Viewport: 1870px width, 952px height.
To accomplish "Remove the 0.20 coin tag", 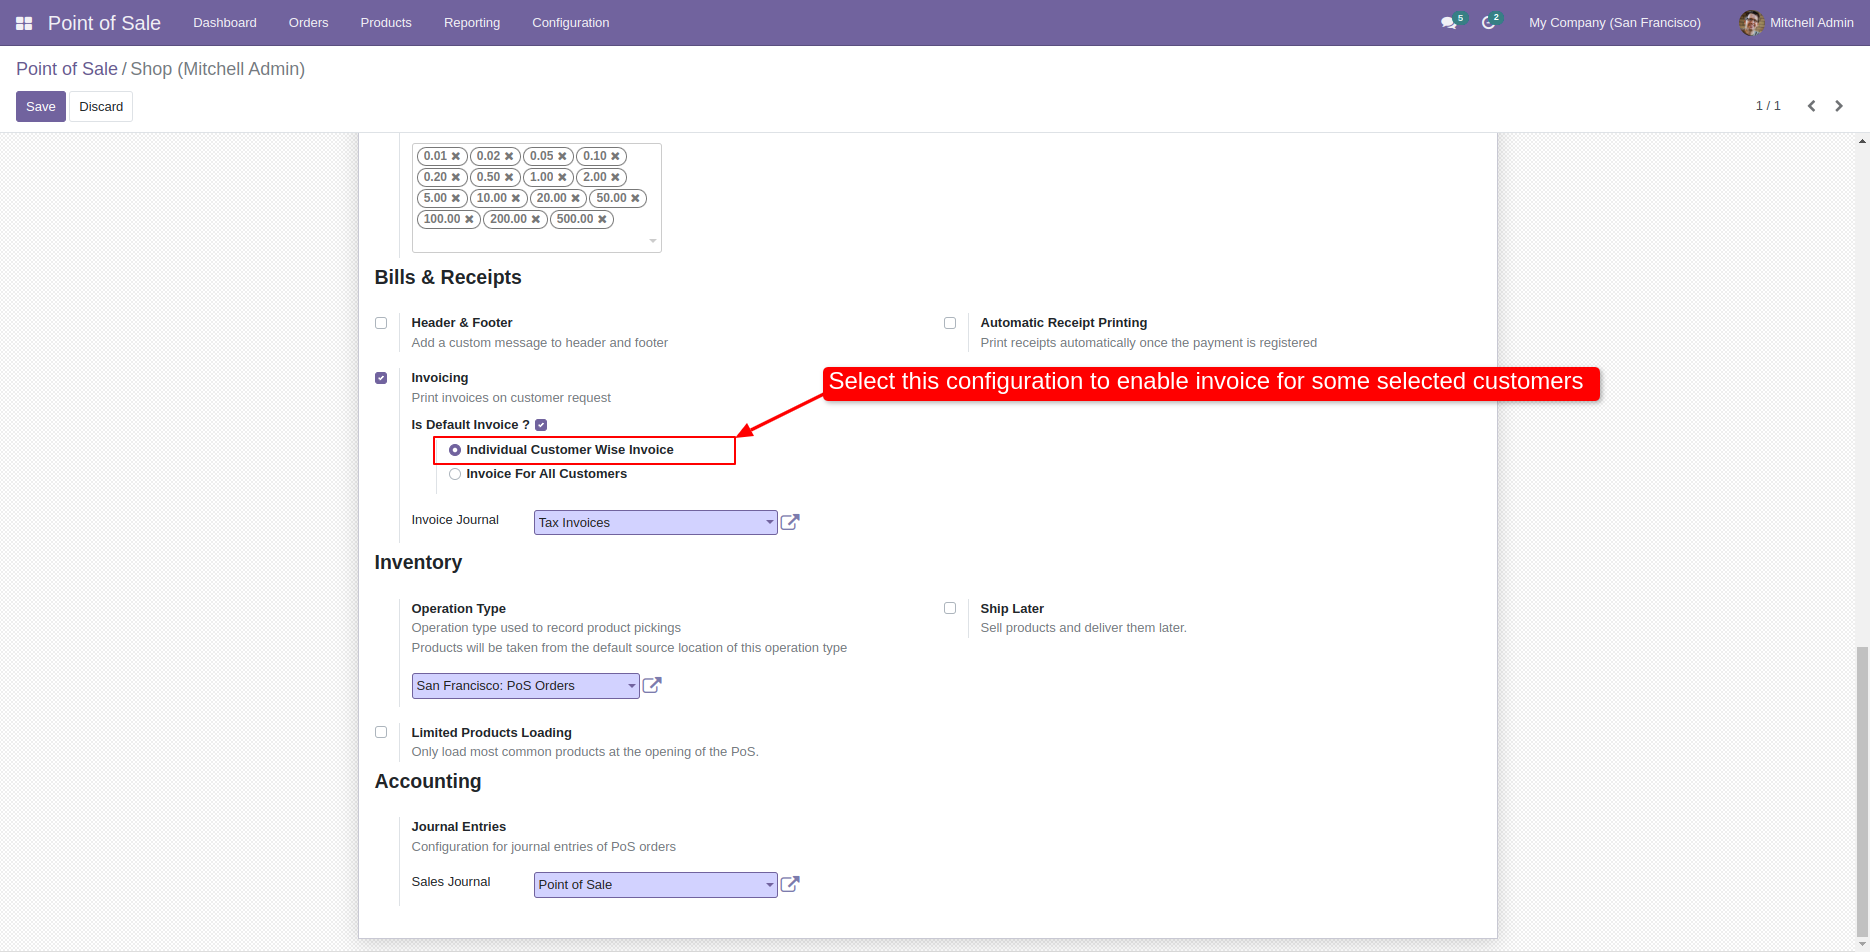I will tap(456, 177).
